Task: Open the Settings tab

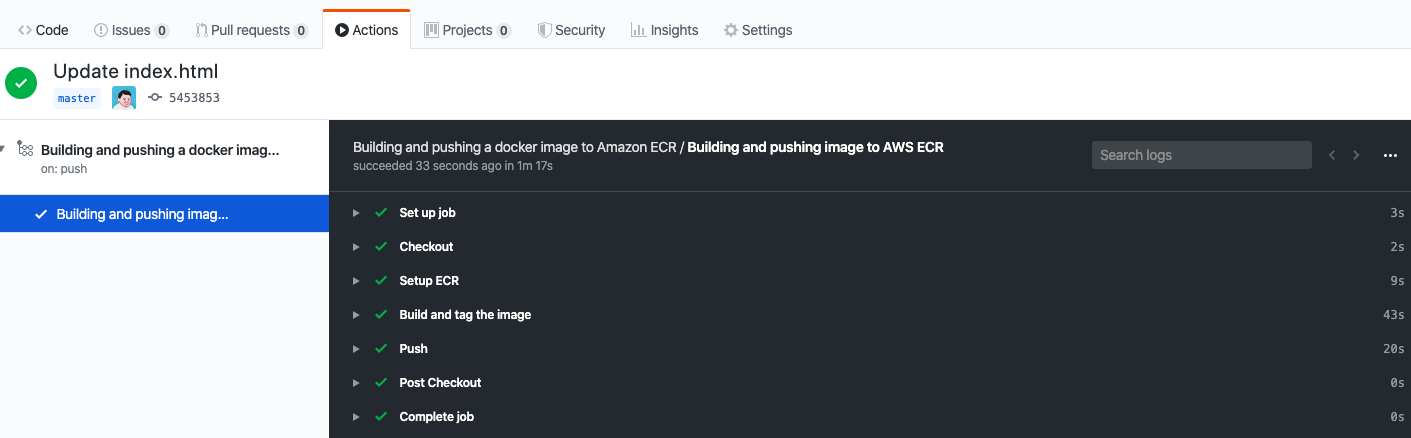Action: click(x=758, y=30)
